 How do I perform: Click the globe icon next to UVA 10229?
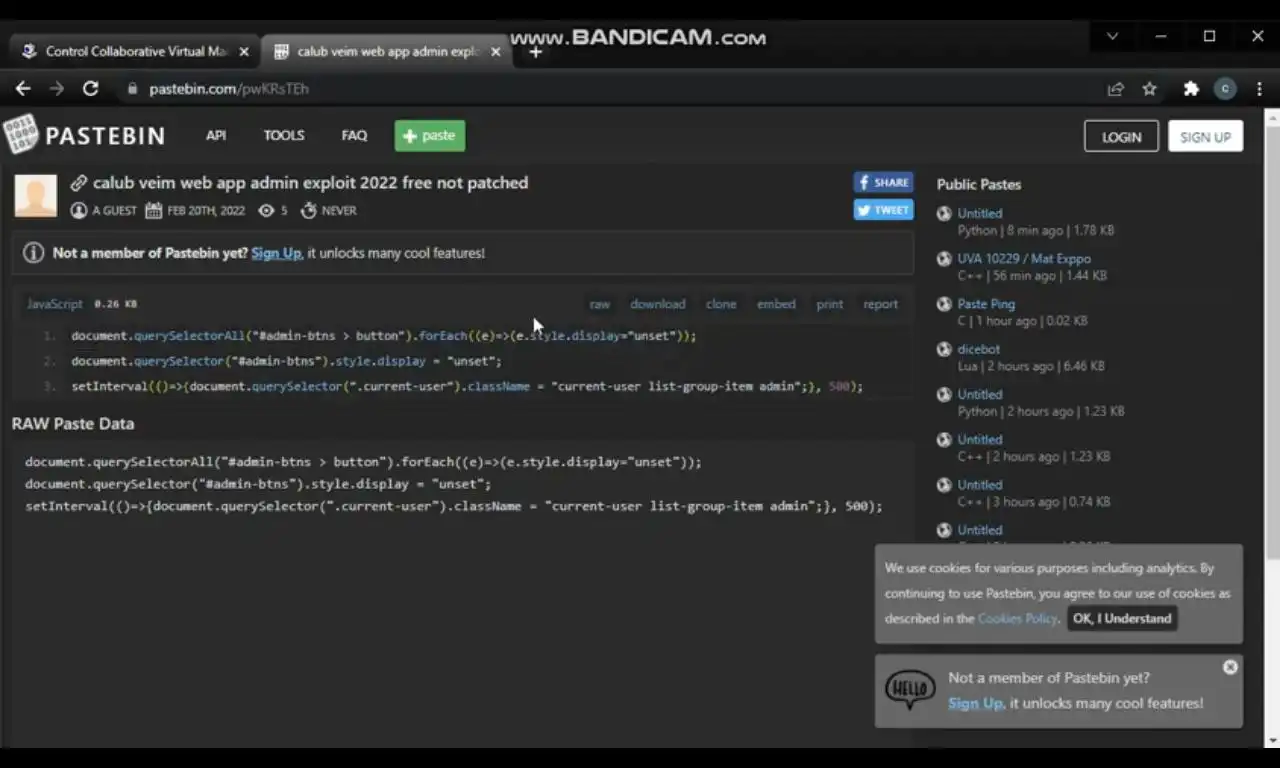click(944, 259)
